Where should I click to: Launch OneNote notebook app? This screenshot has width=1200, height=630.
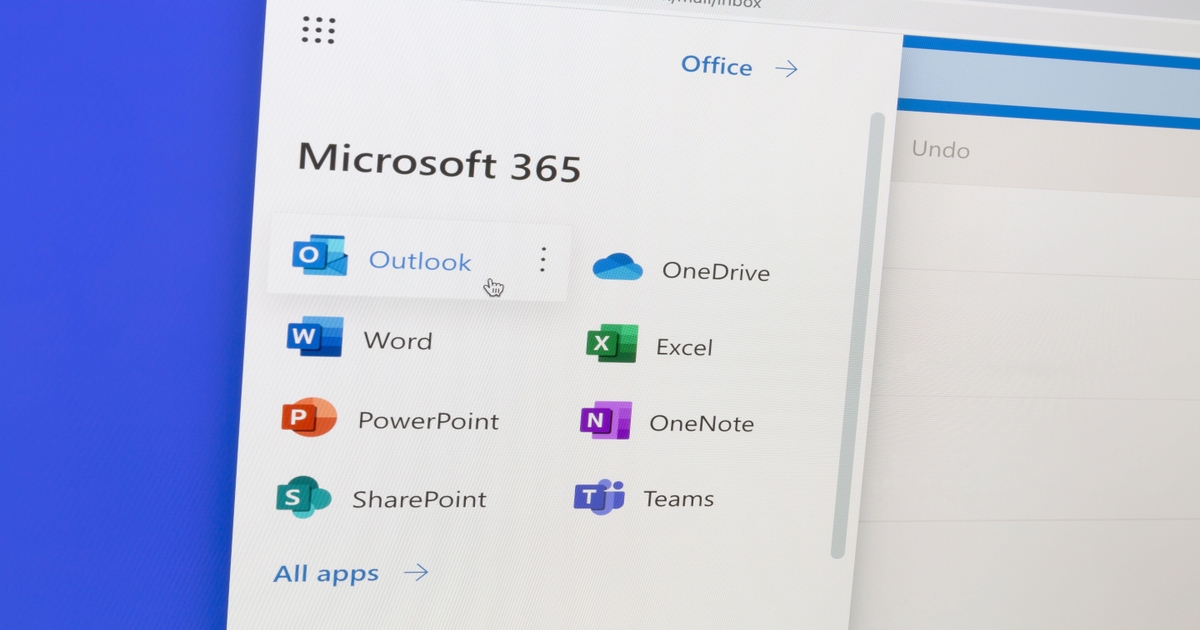coord(703,423)
